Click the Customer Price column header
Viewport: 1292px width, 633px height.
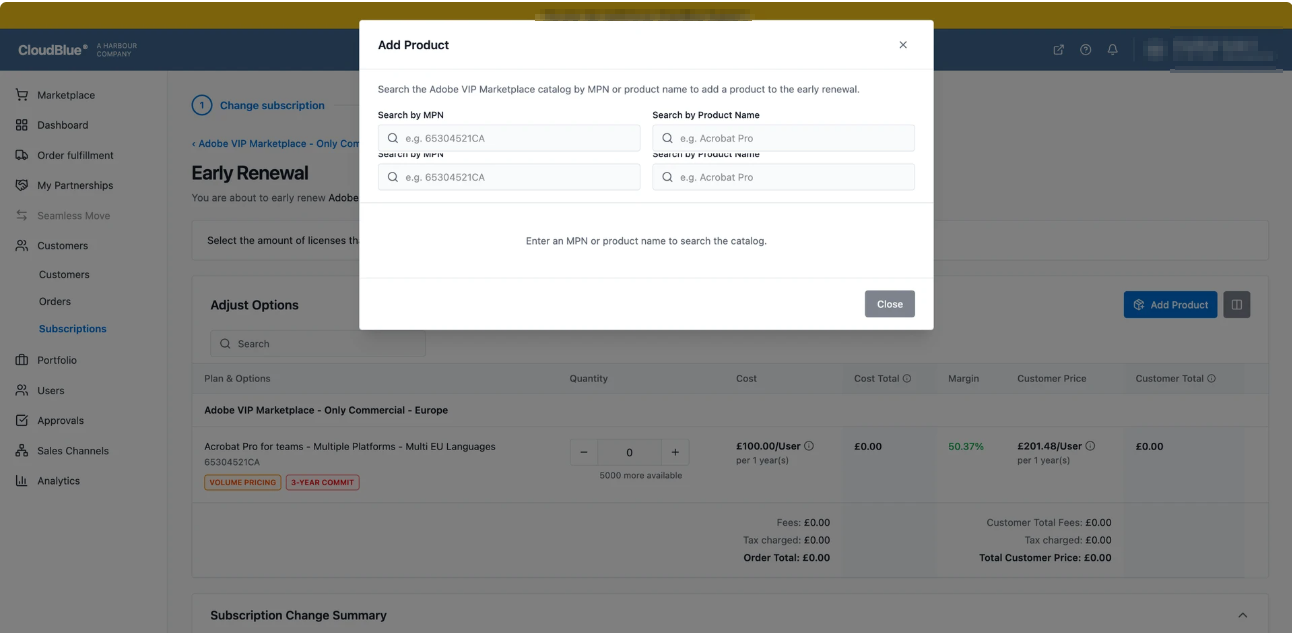1051,379
